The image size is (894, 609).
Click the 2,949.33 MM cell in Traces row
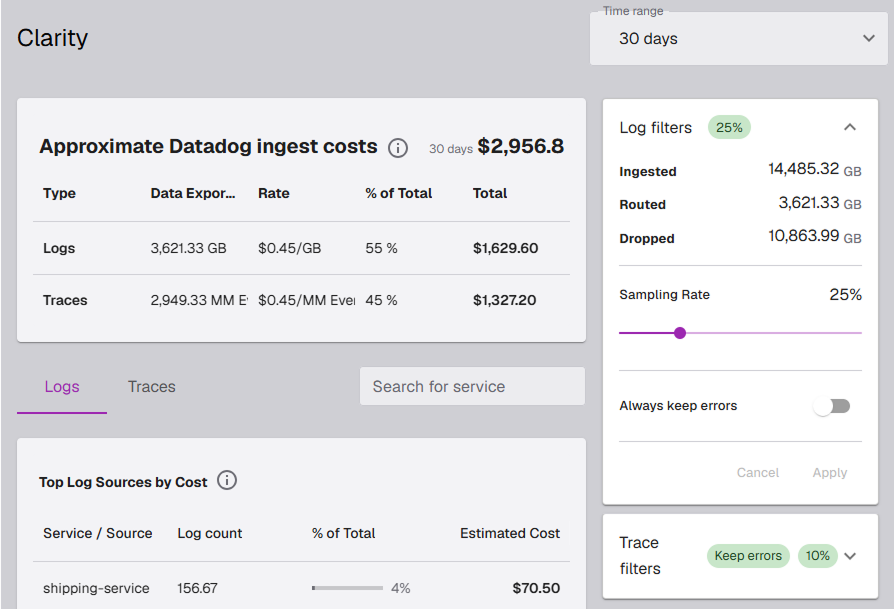(199, 301)
